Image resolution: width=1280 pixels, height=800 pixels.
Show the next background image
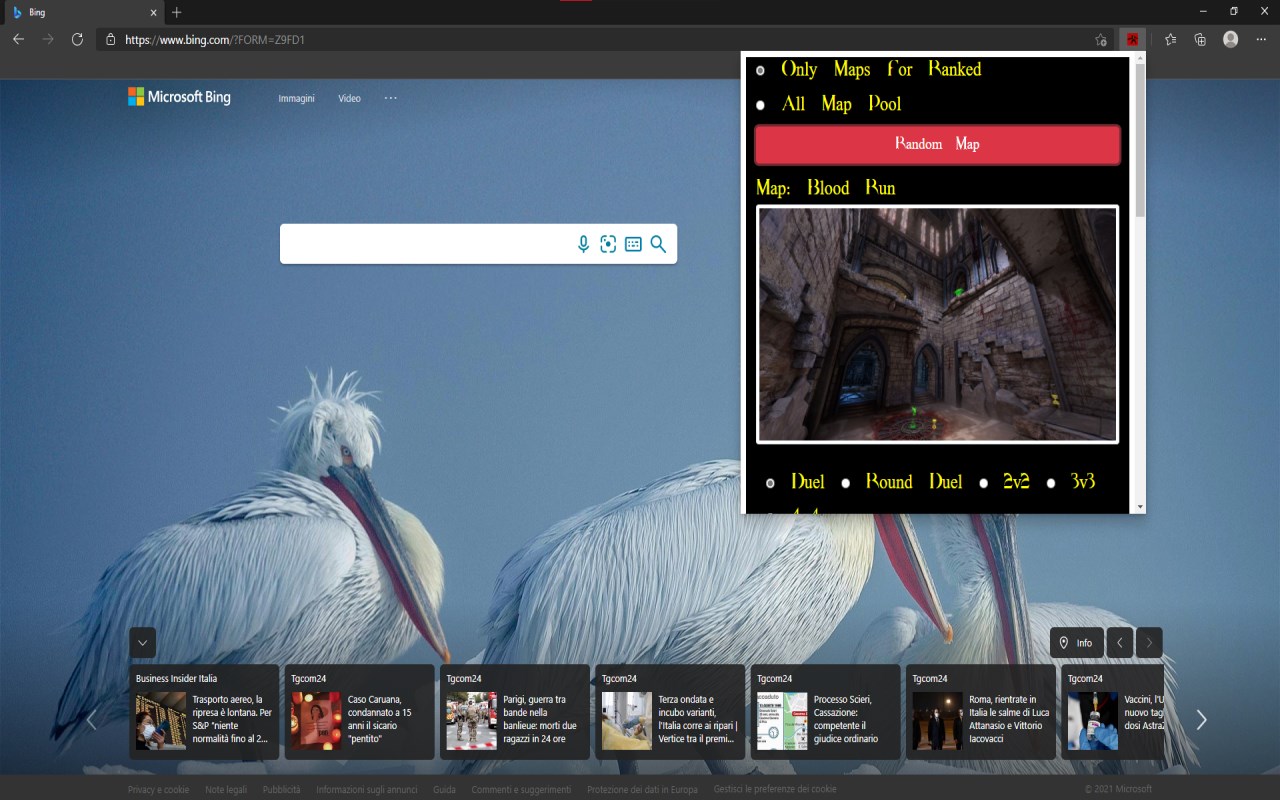point(1150,643)
